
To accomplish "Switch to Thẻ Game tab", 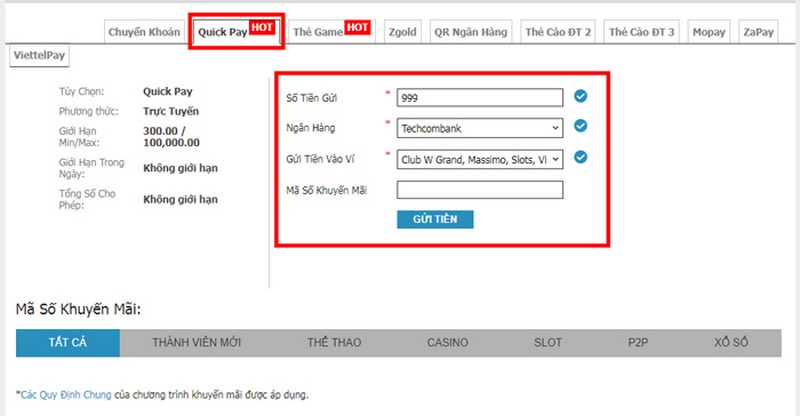I will tap(332, 32).
